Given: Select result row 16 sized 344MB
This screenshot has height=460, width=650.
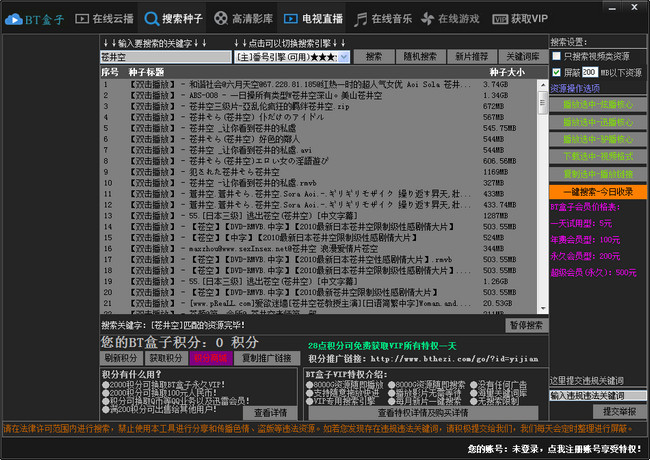Looking at the screenshot, I should pyautogui.click(x=318, y=249).
